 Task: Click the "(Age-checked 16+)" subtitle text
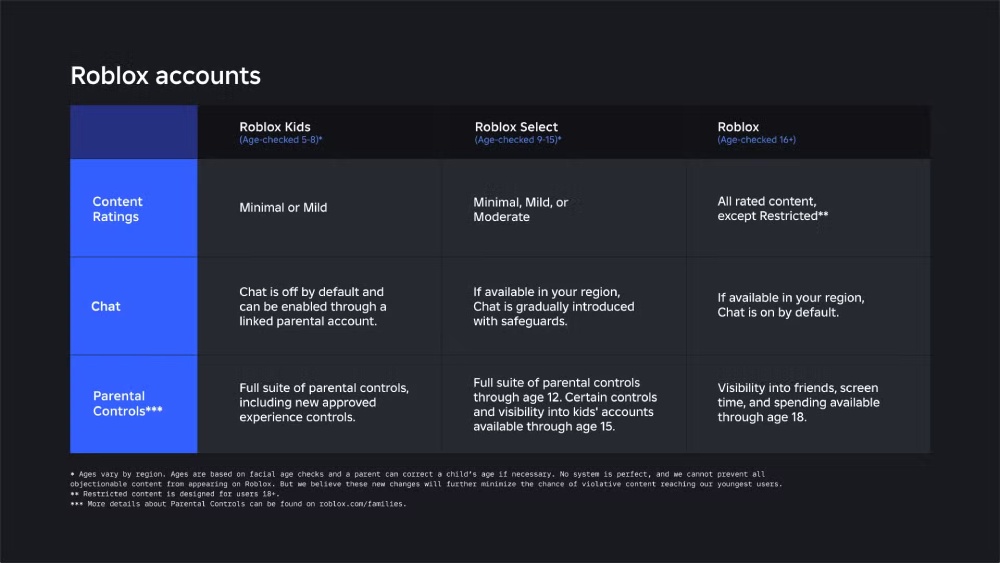[x=756, y=140]
